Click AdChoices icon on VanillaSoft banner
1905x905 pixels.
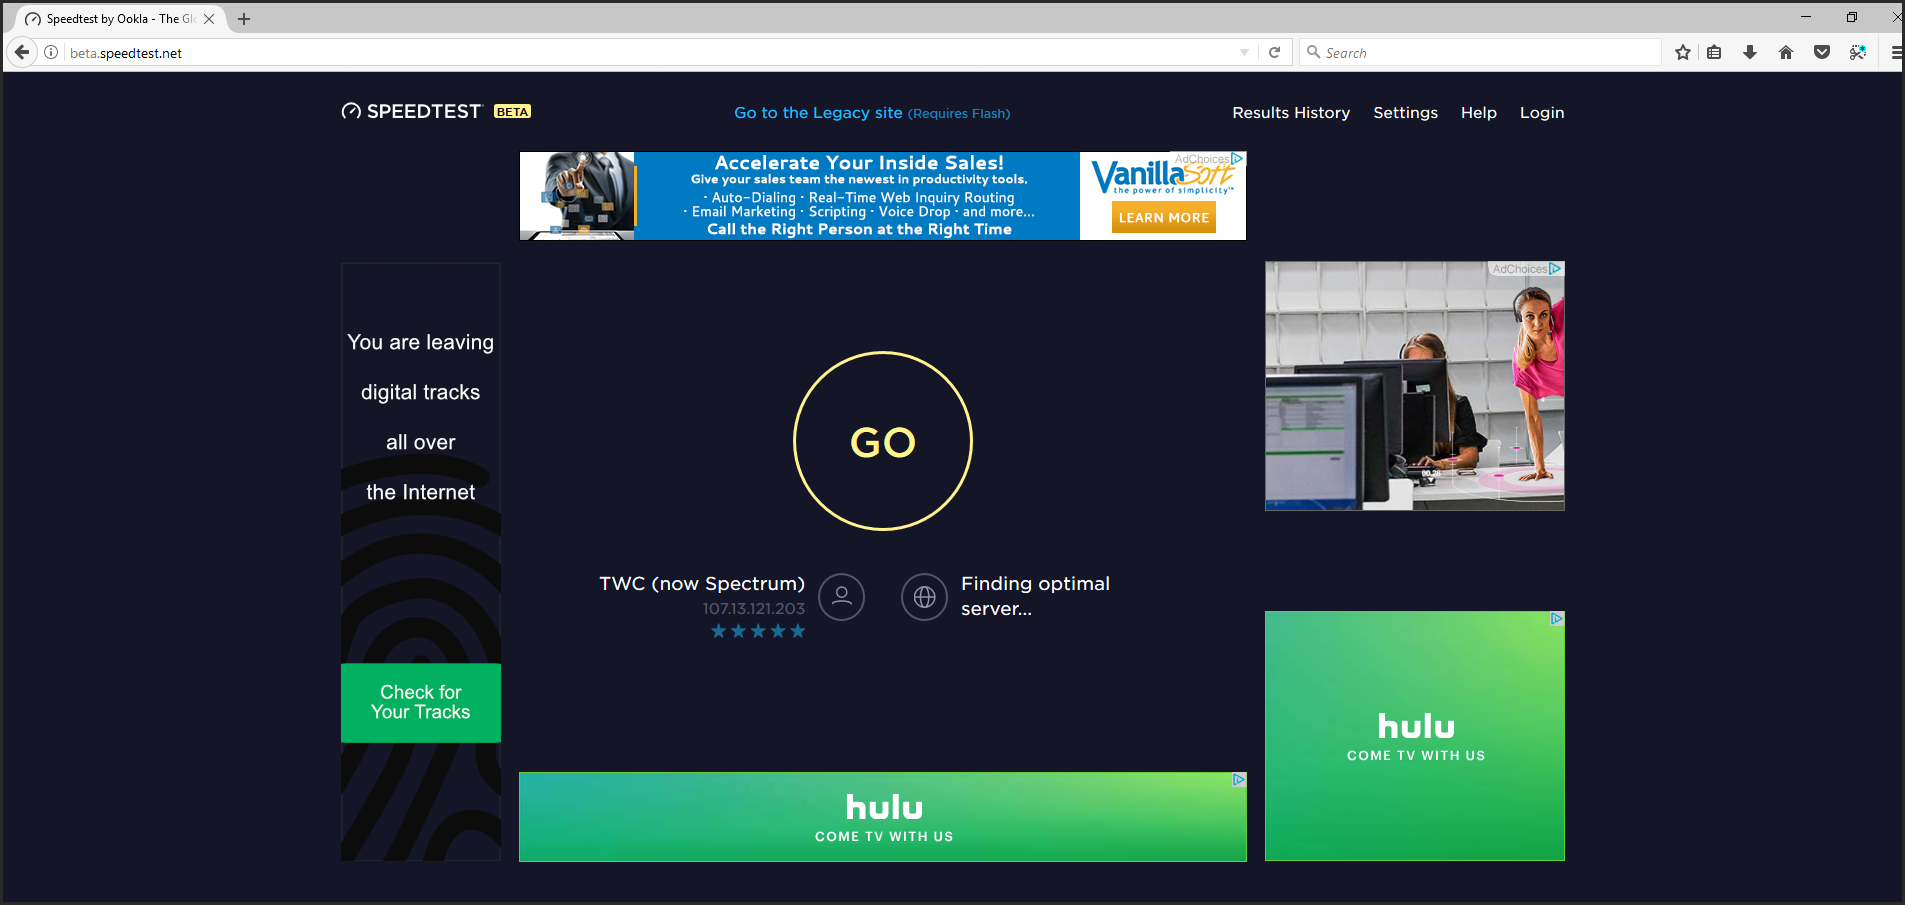point(1237,158)
